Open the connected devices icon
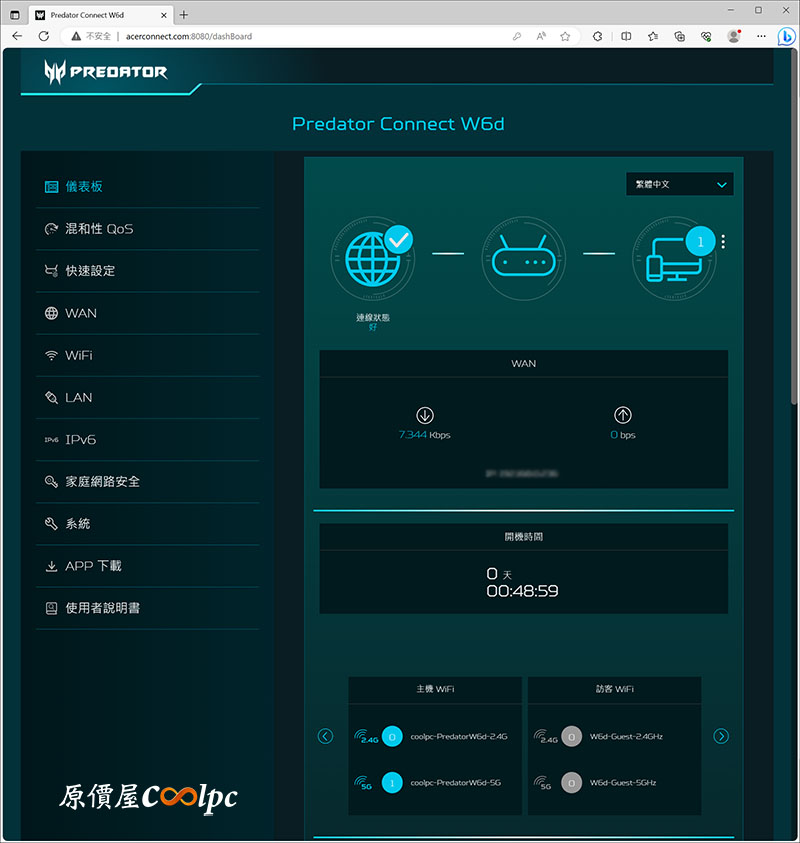The height and width of the screenshot is (843, 800). pyautogui.click(x=674, y=259)
